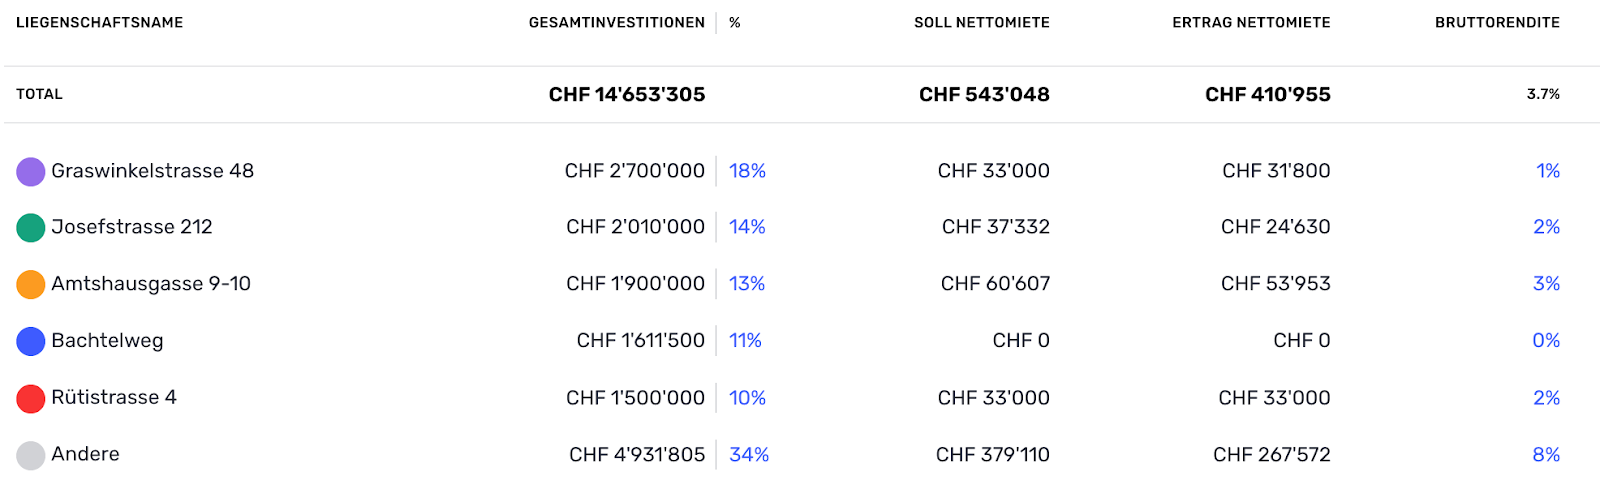Click the percent column header symbol

pos(735,22)
